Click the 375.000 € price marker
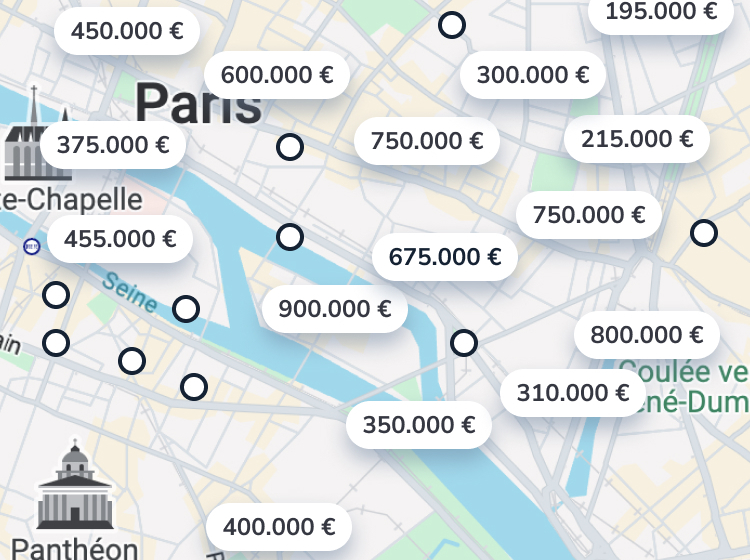 [x=113, y=145]
